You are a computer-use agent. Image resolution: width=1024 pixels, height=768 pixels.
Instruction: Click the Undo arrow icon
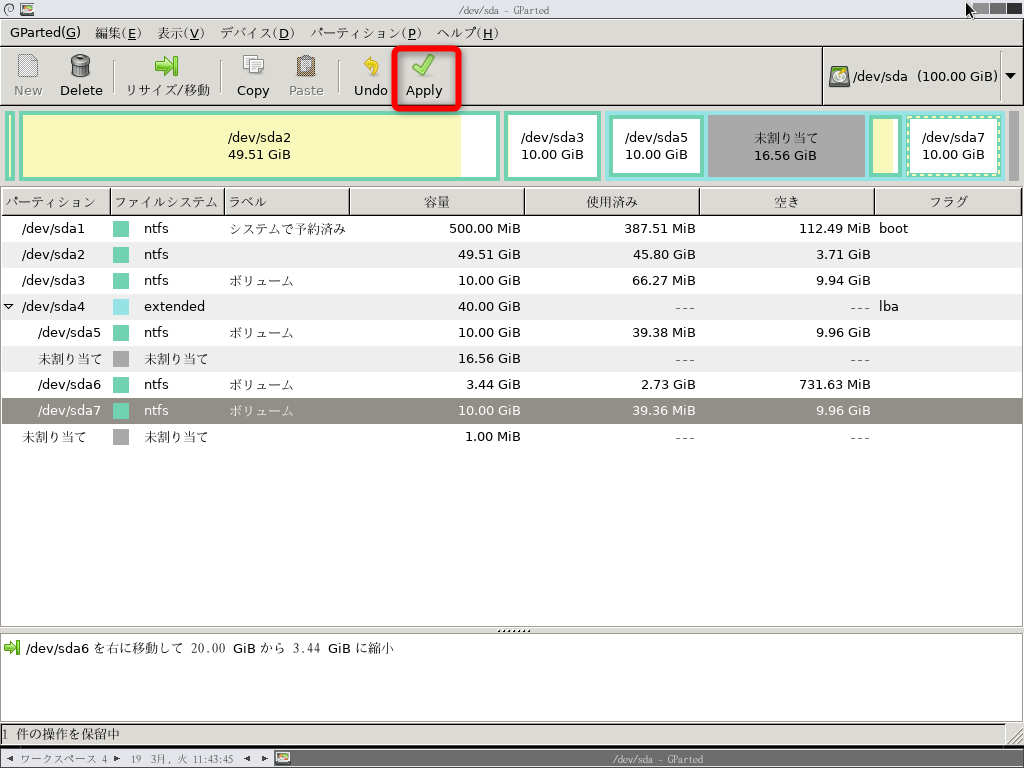(370, 66)
